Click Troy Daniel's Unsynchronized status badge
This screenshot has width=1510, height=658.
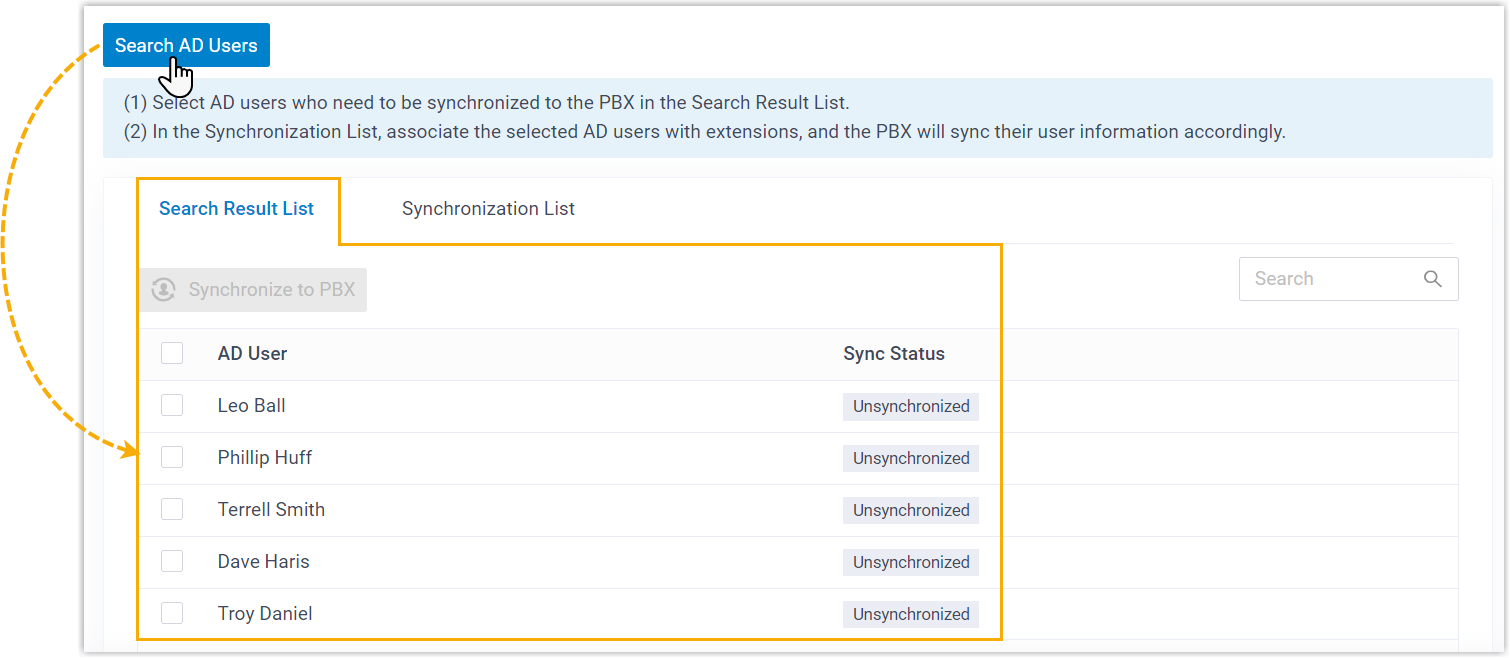[x=911, y=614]
